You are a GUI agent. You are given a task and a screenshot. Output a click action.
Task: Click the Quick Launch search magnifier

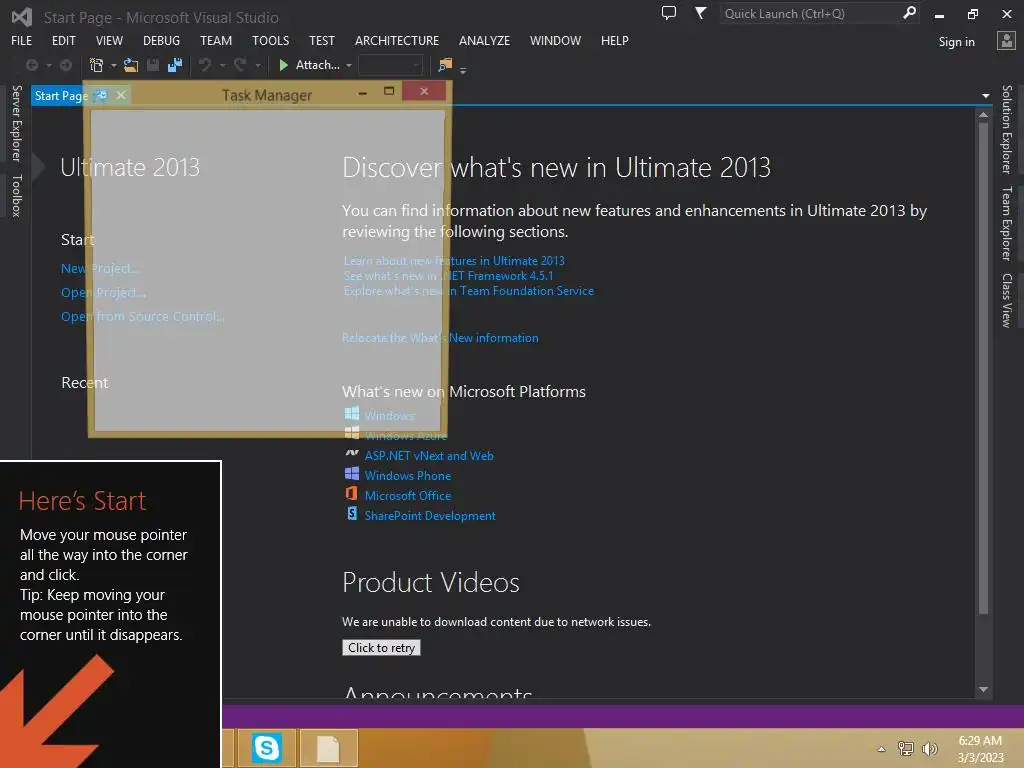pyautogui.click(x=908, y=13)
